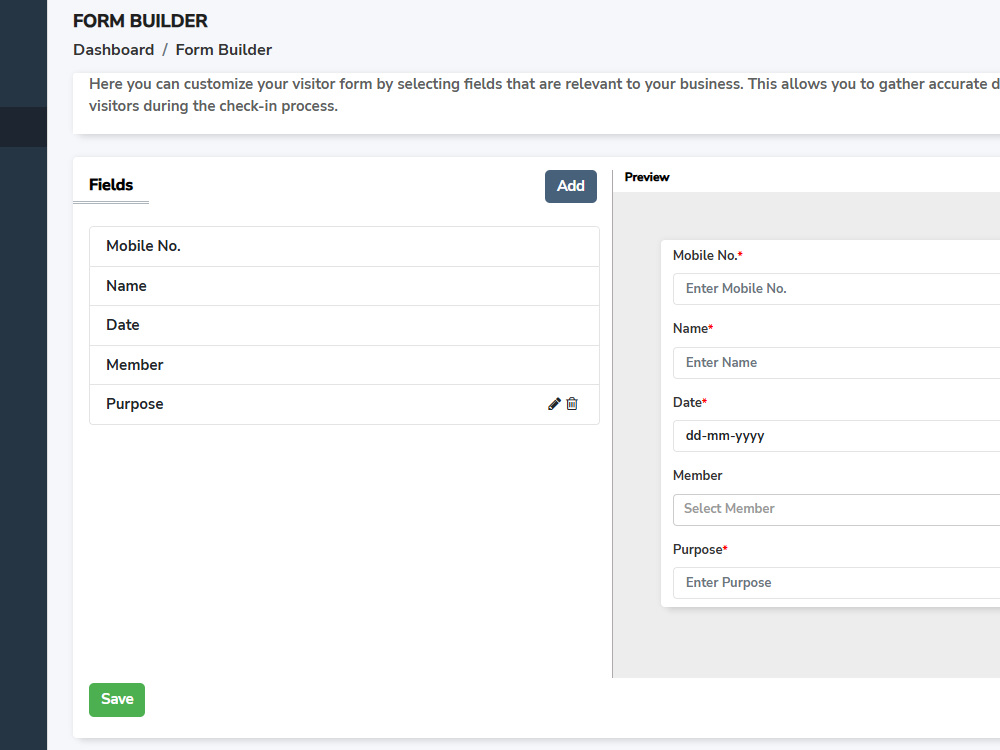The width and height of the screenshot is (1000, 750).
Task: Open the Select Member dropdown
Action: (836, 510)
